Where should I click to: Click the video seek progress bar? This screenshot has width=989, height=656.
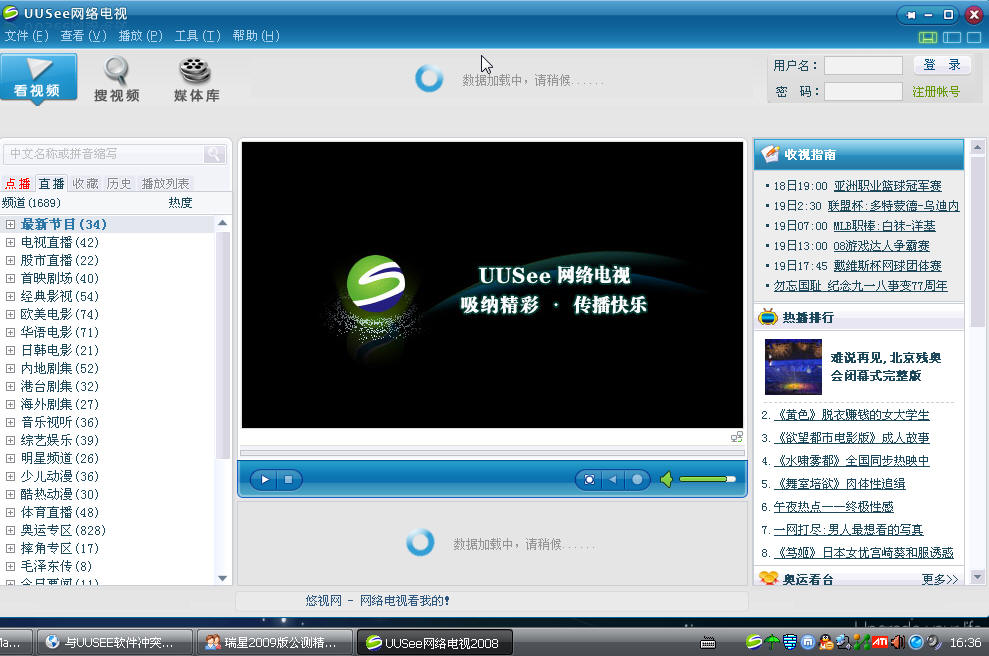pos(492,453)
